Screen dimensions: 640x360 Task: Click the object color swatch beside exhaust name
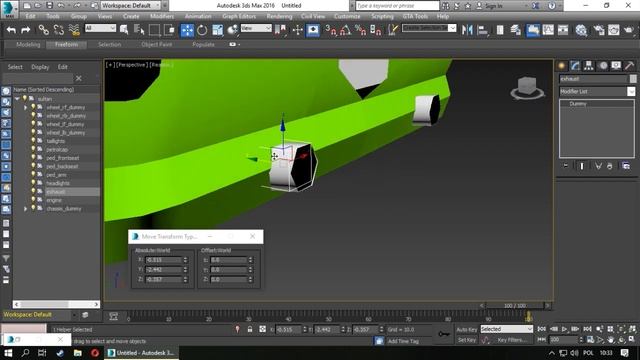click(633, 79)
